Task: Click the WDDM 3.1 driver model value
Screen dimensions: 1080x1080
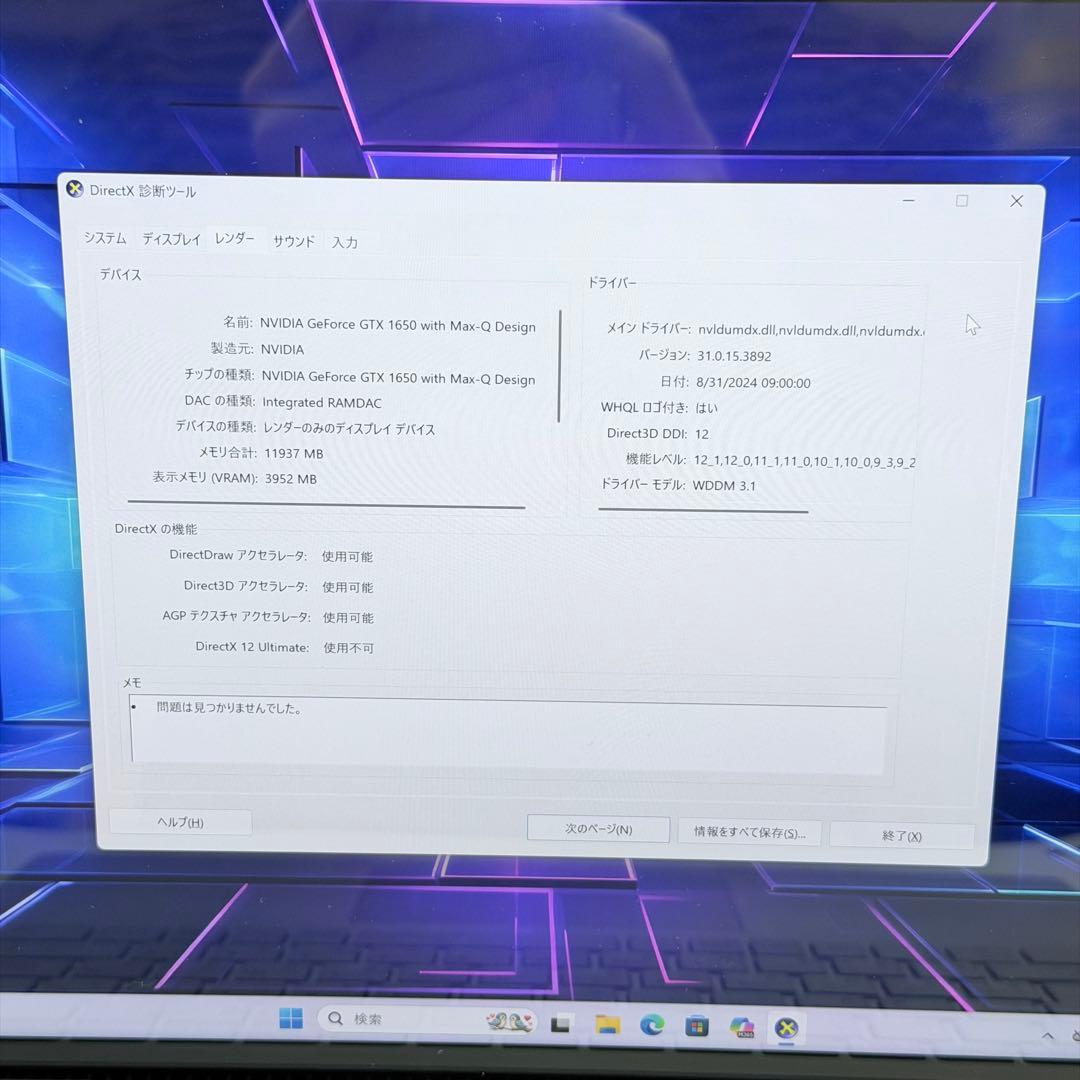Action: (724, 486)
